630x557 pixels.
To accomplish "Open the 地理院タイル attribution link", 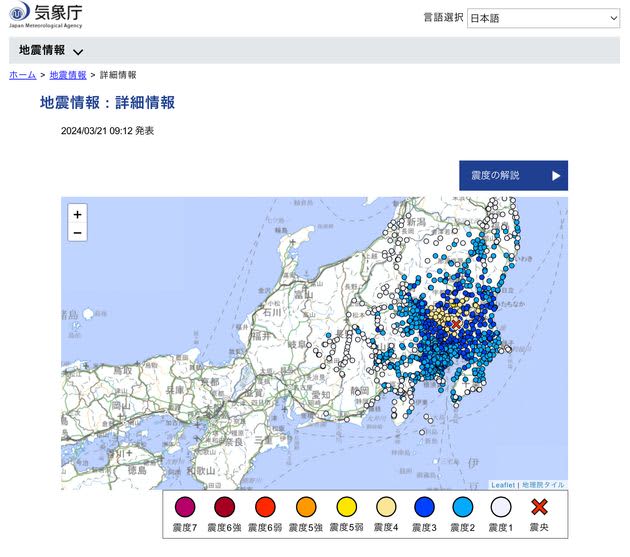I will (543, 485).
